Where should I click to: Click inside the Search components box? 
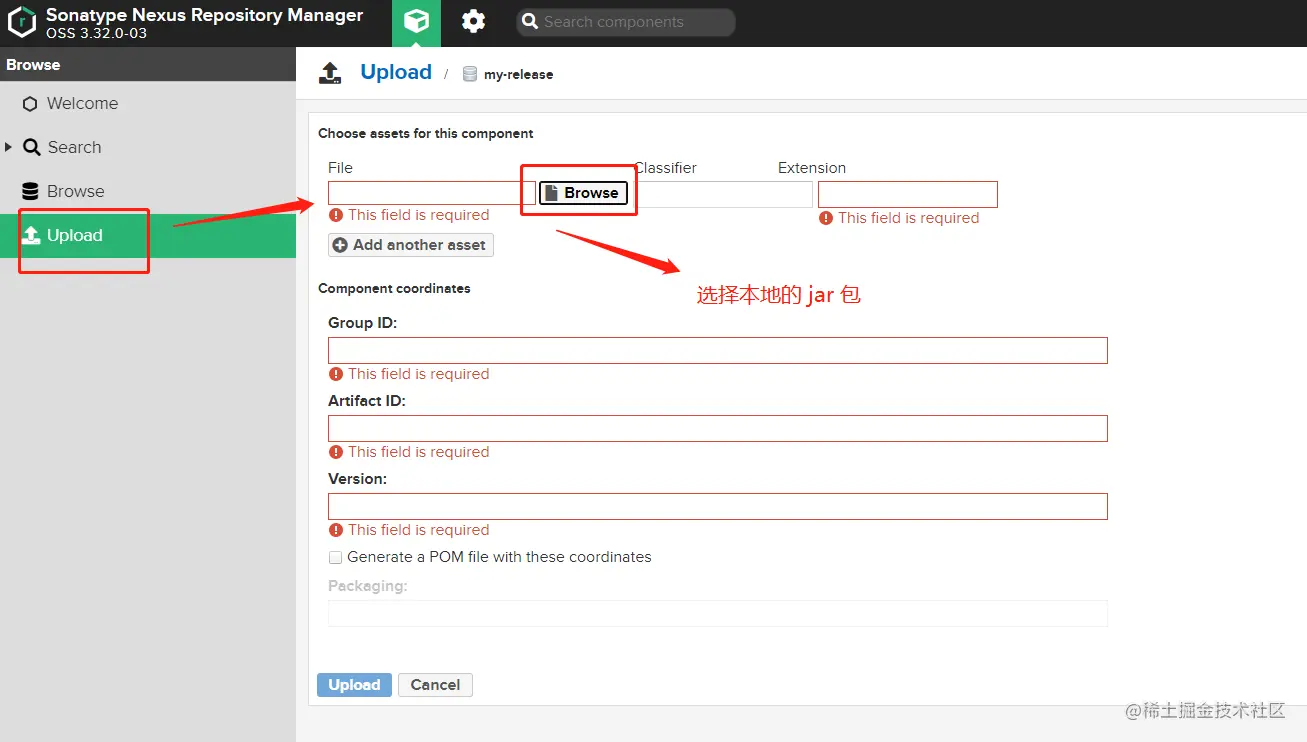626,22
